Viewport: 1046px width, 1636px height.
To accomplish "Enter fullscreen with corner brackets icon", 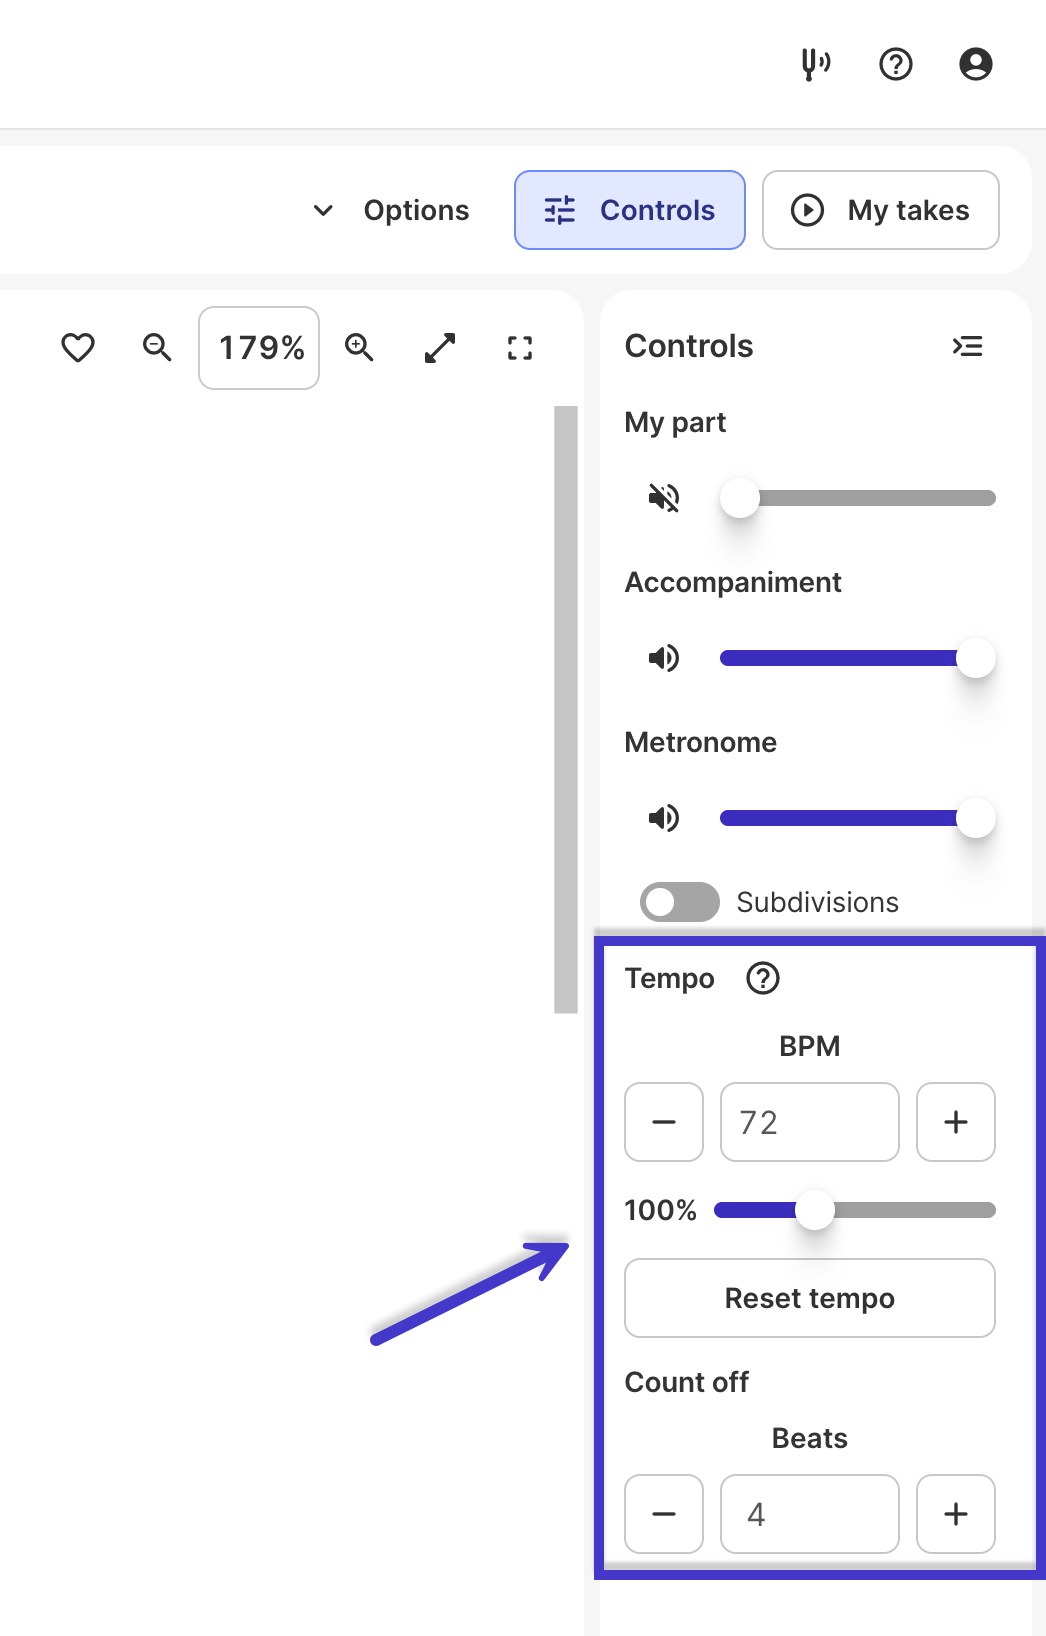I will tap(520, 348).
